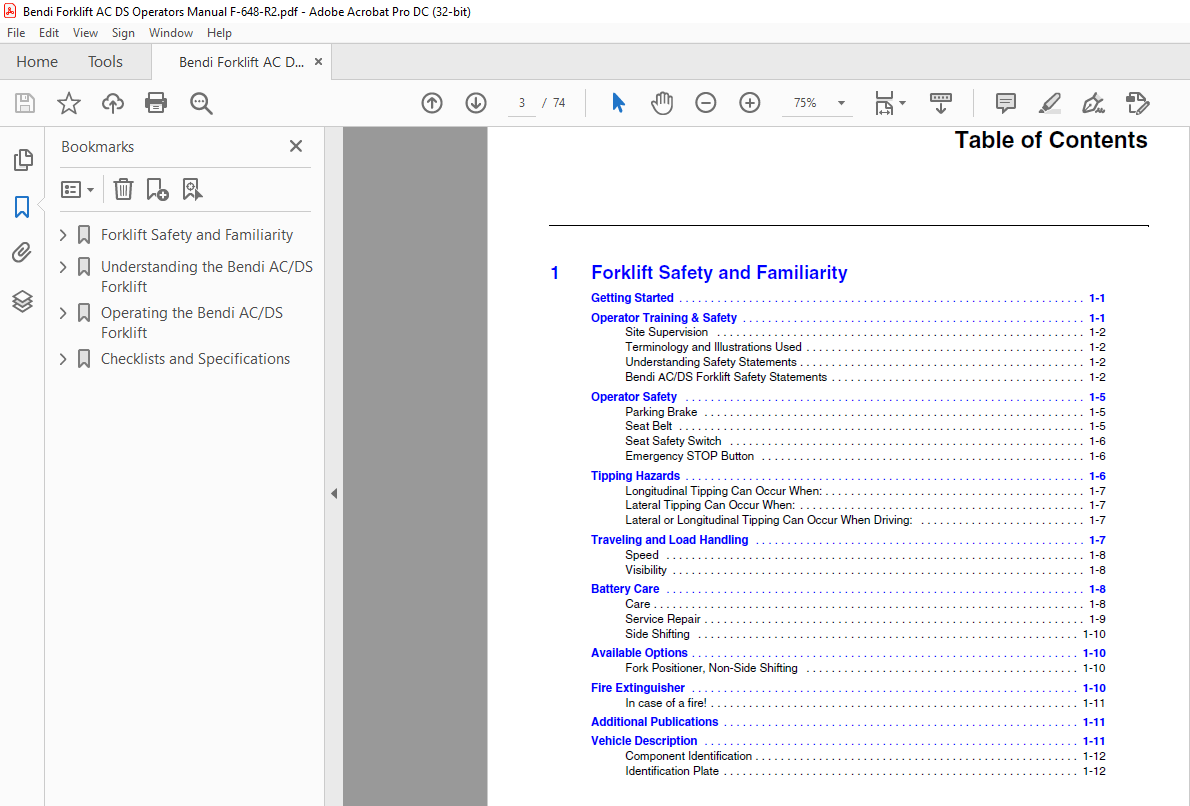
Task: Follow Operator Training & Safety link
Action: [663, 318]
